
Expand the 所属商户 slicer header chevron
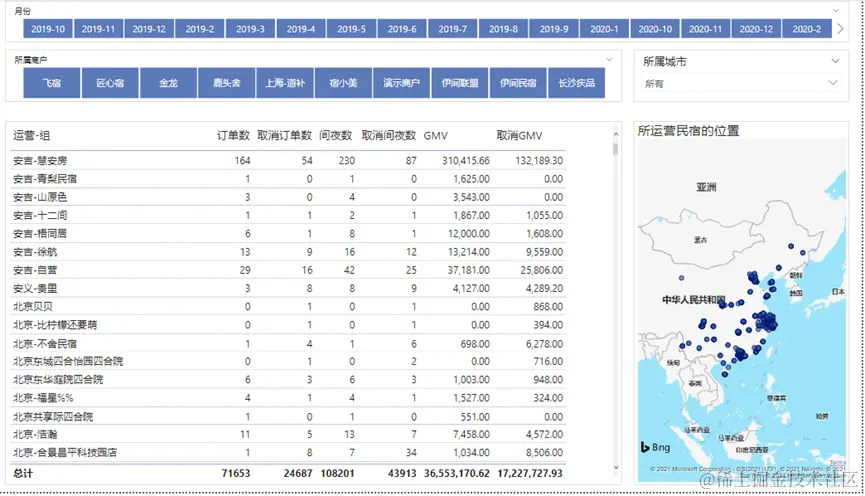pyautogui.click(x=609, y=59)
